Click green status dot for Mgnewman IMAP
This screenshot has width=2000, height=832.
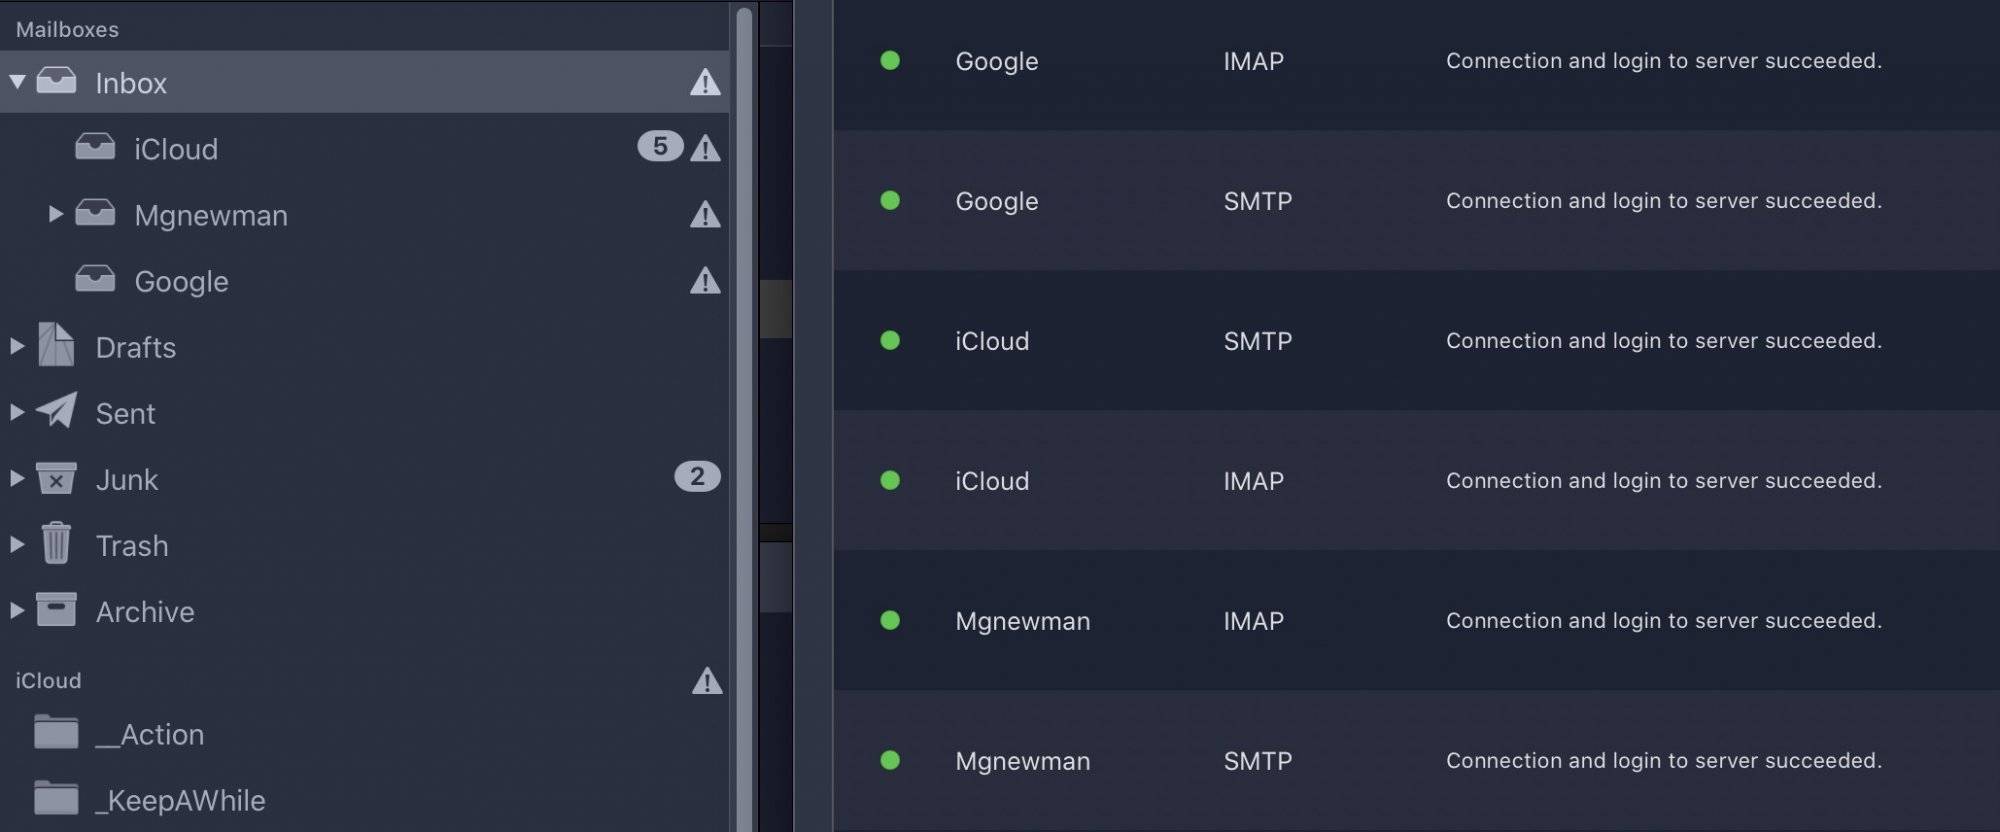point(890,620)
